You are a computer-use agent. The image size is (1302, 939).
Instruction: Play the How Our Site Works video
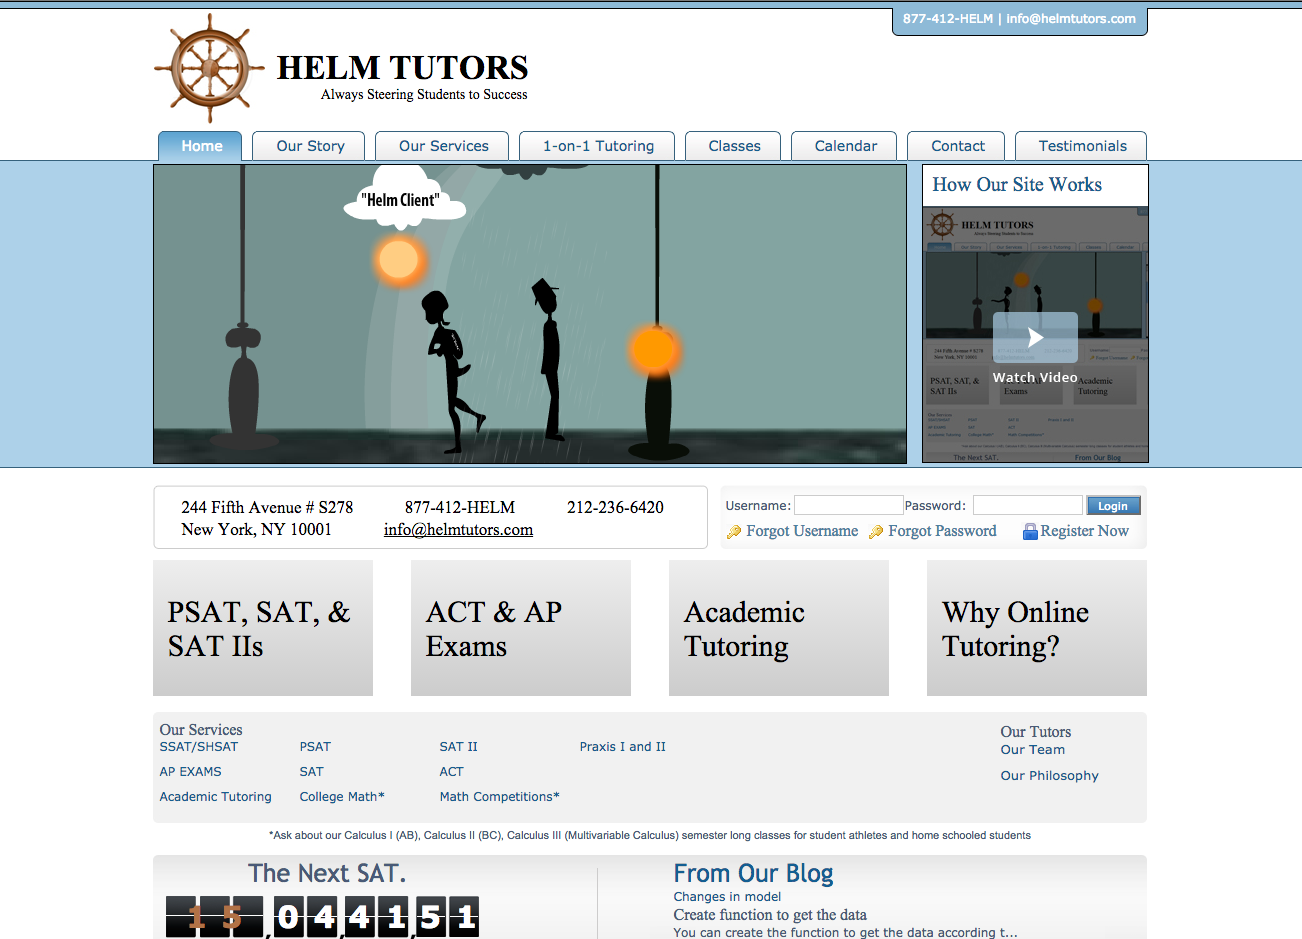(1035, 338)
